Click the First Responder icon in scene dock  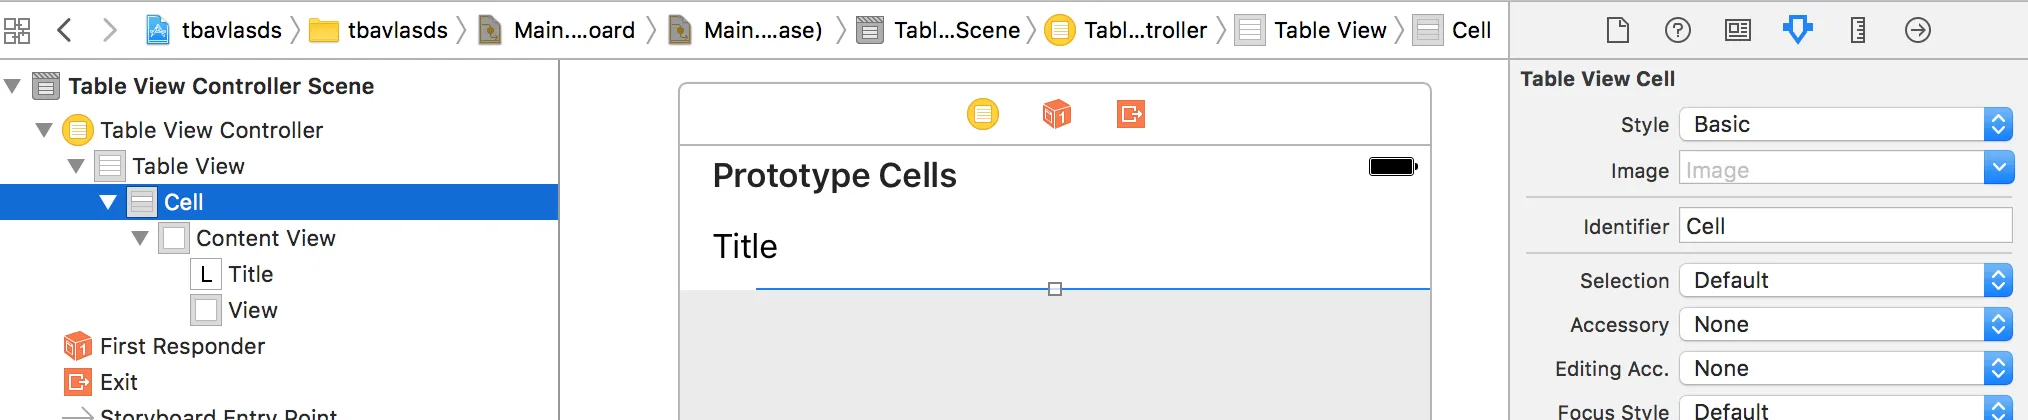1056,114
